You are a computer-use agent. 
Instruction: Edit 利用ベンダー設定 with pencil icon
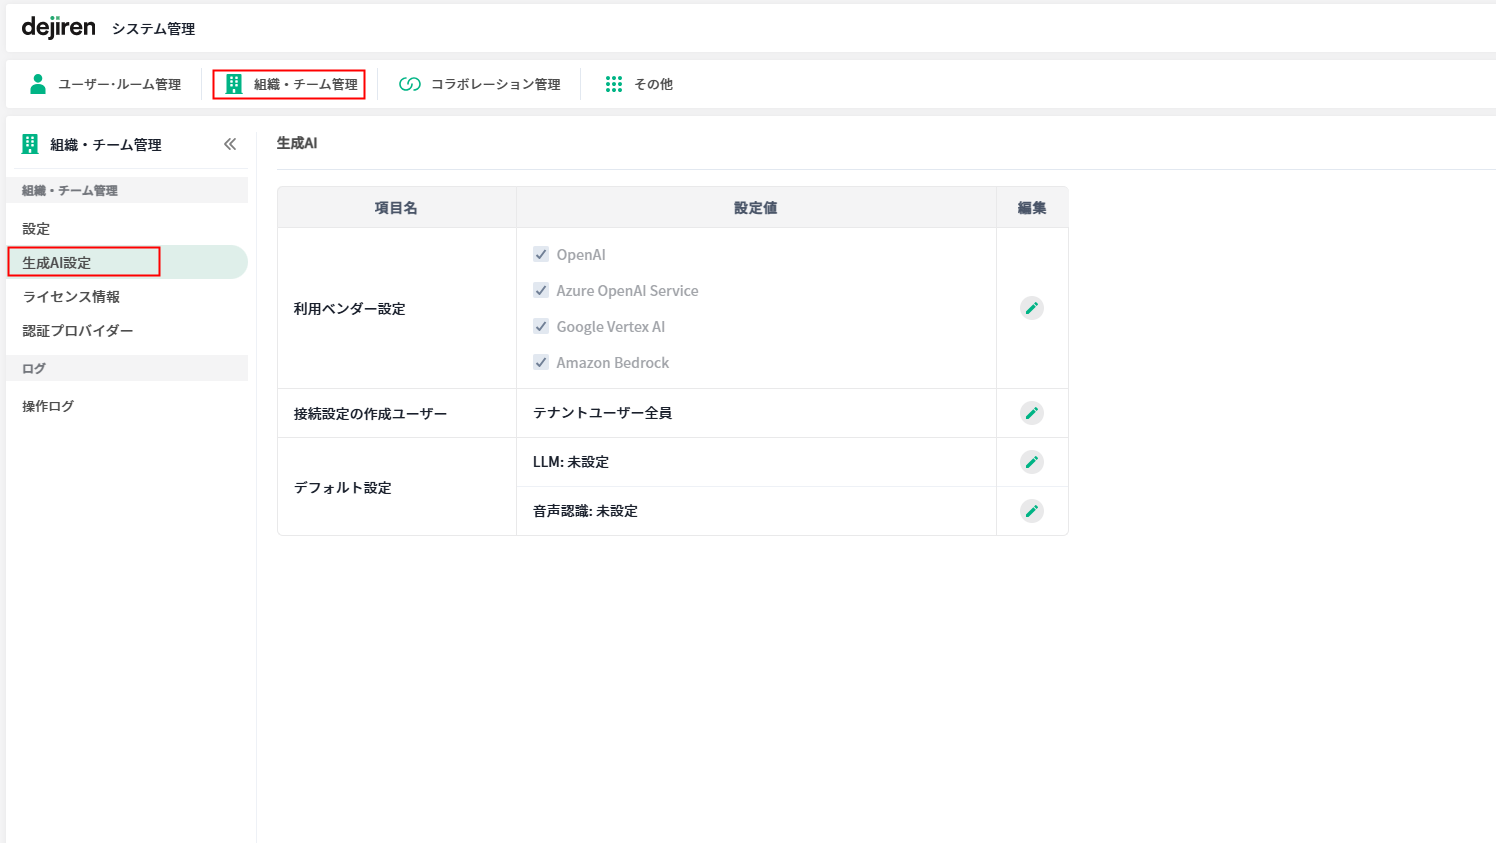tap(1032, 308)
